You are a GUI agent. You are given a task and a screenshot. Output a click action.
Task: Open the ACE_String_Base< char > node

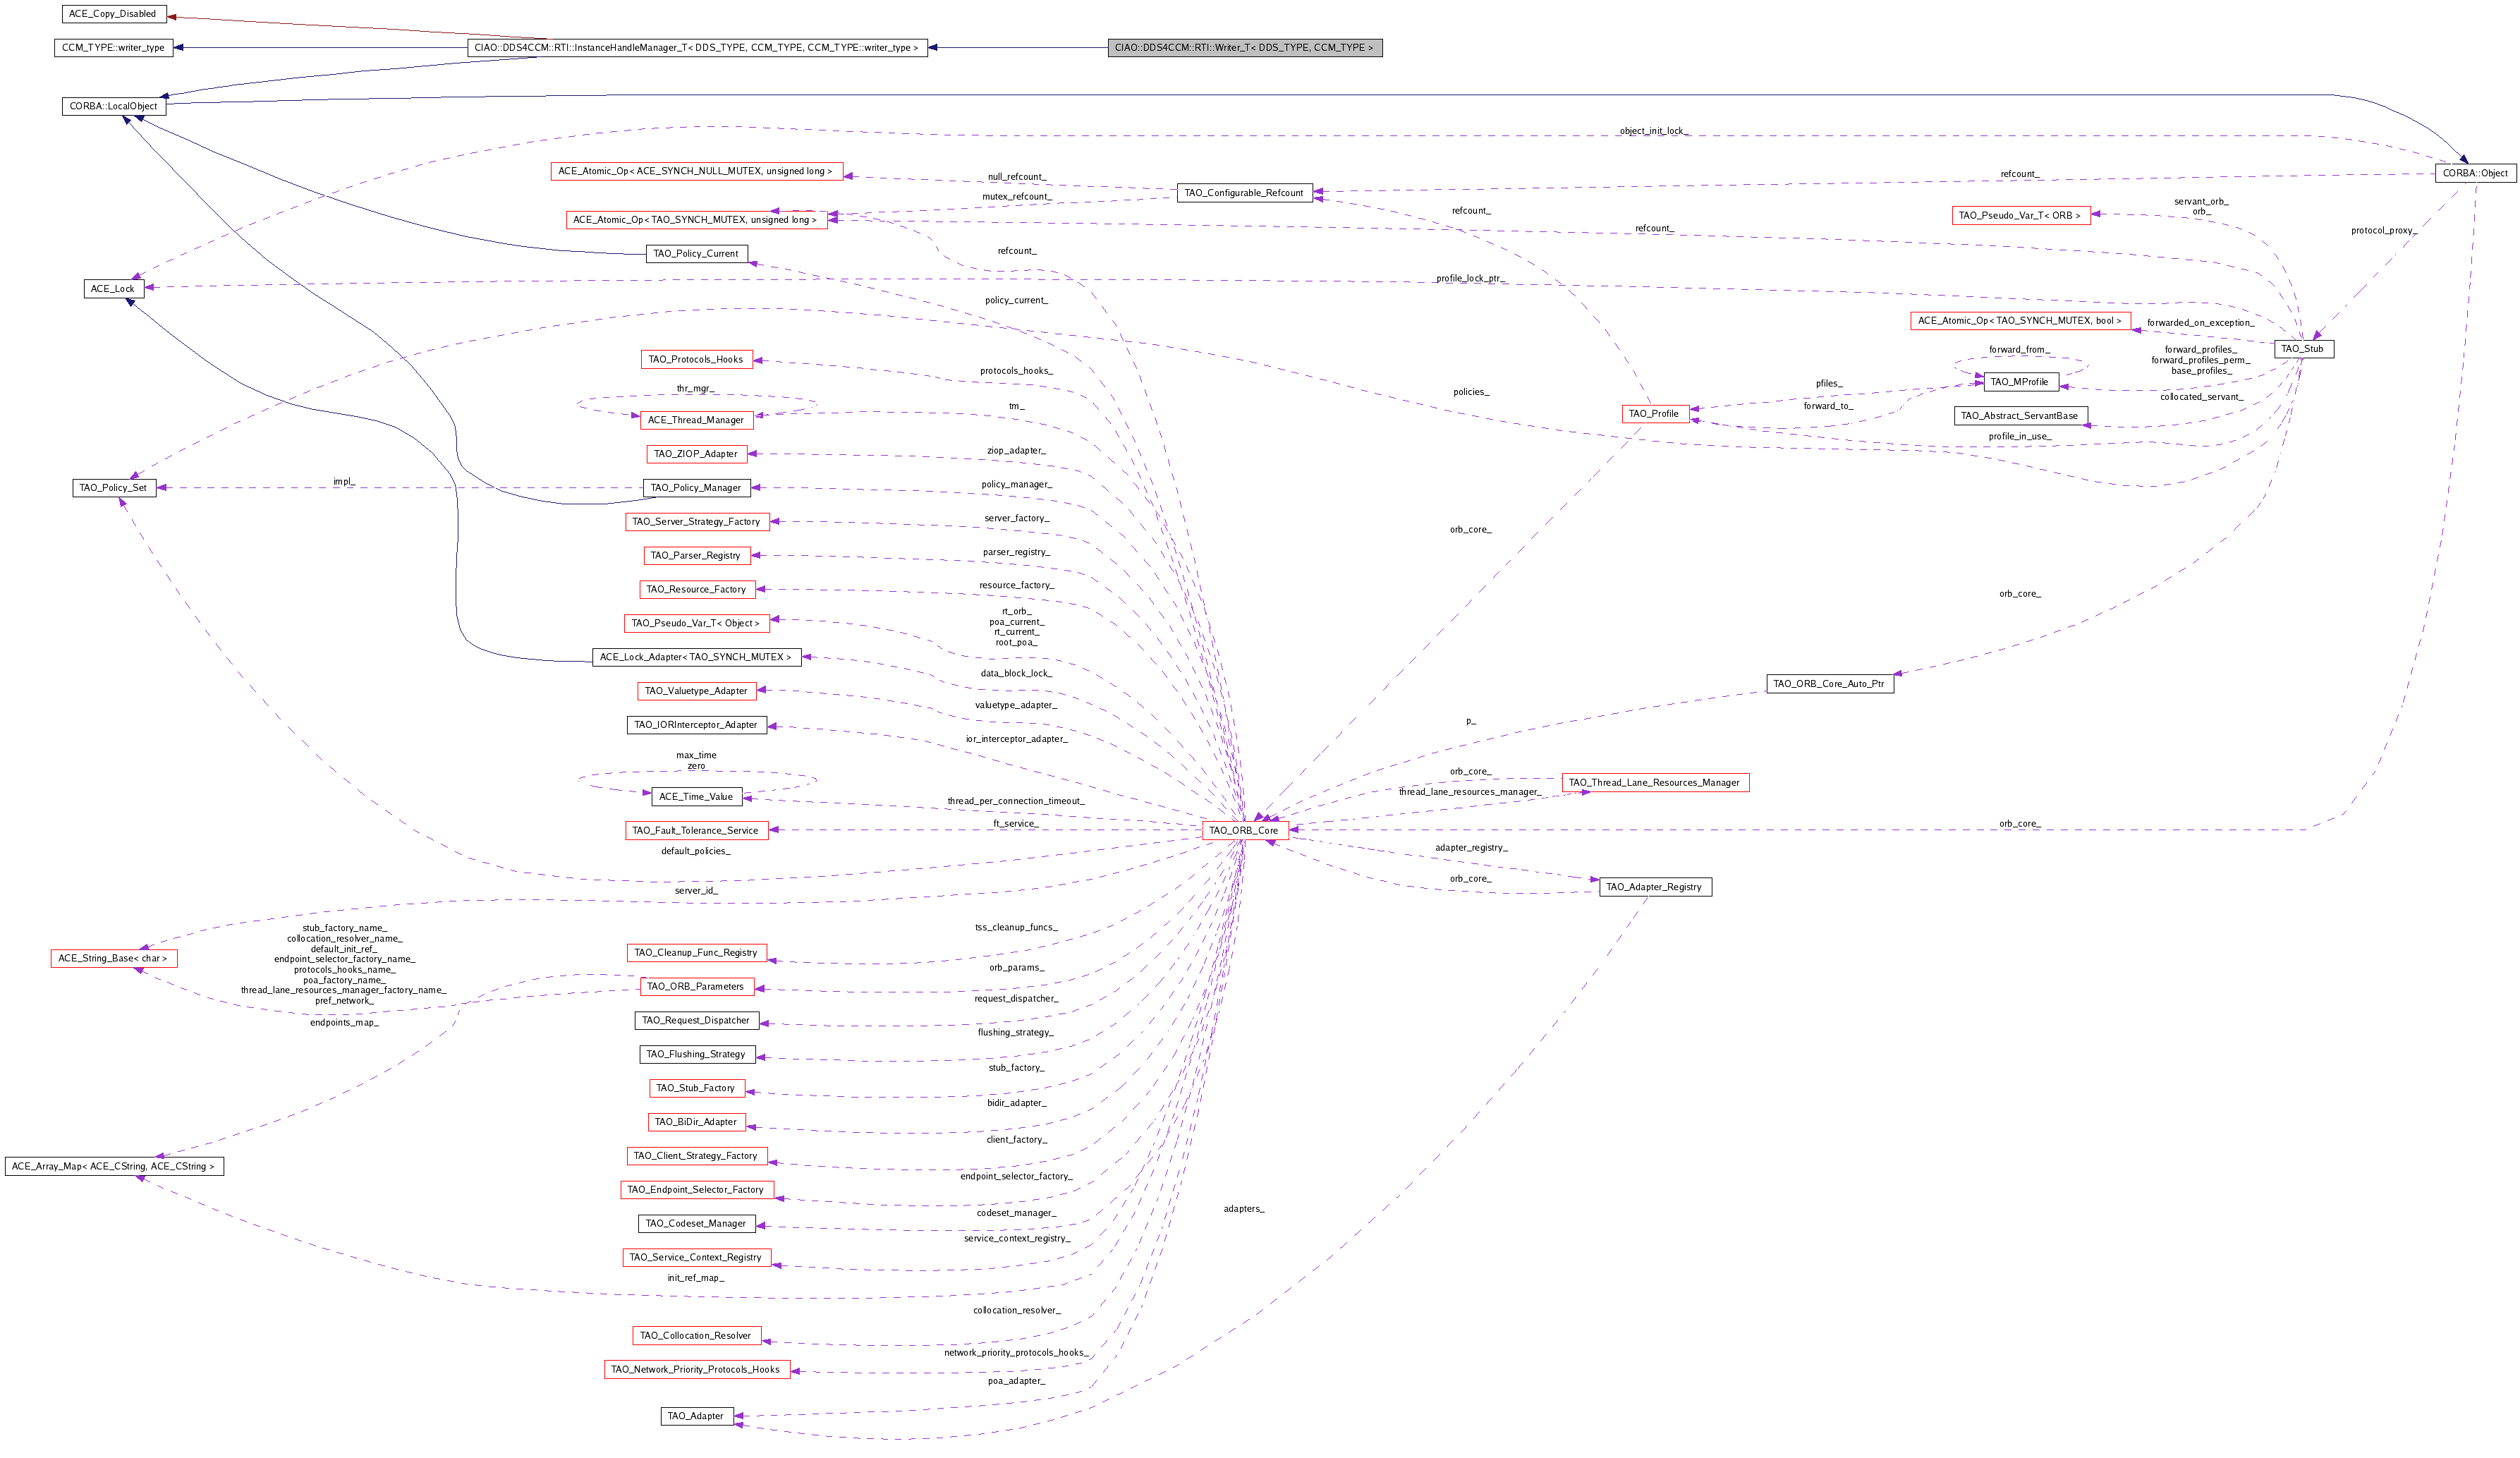coord(113,959)
